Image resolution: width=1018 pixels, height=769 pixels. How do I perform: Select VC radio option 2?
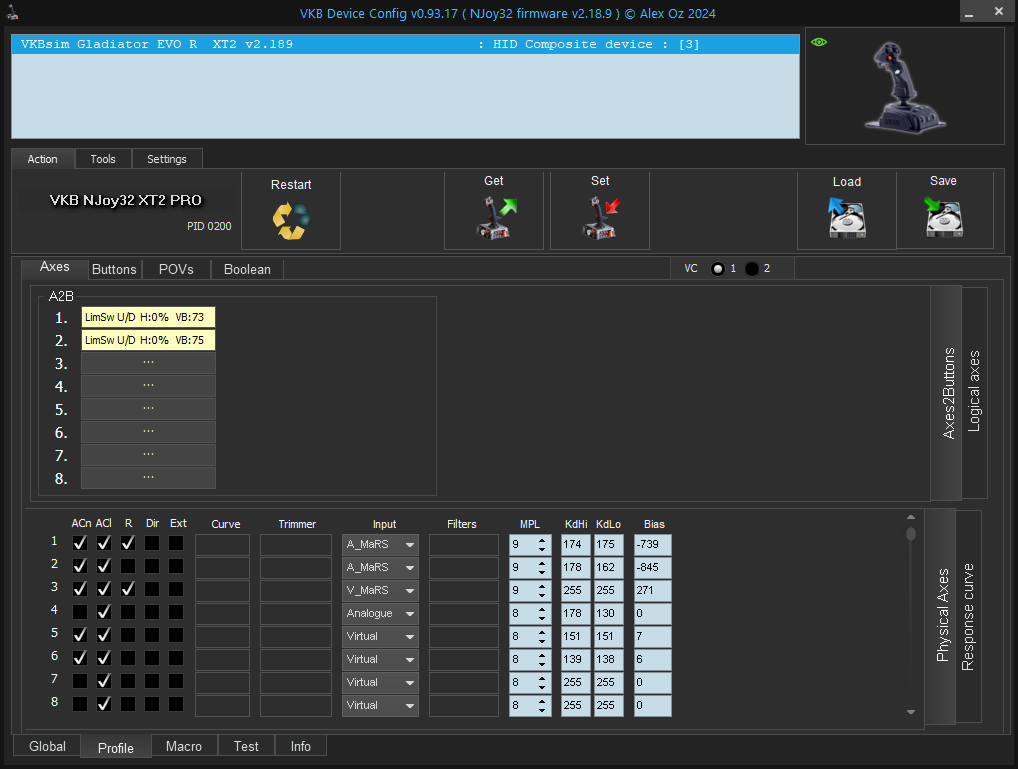click(752, 269)
